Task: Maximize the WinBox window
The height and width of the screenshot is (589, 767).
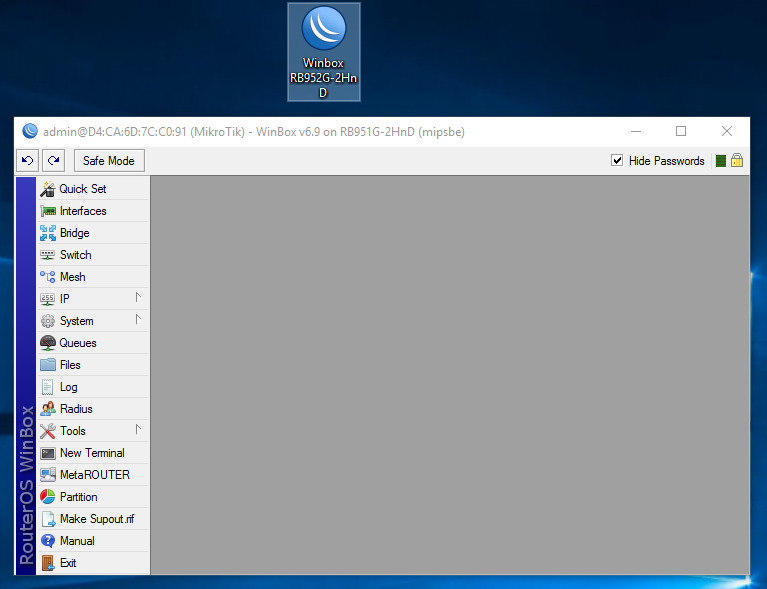Action: pos(681,131)
